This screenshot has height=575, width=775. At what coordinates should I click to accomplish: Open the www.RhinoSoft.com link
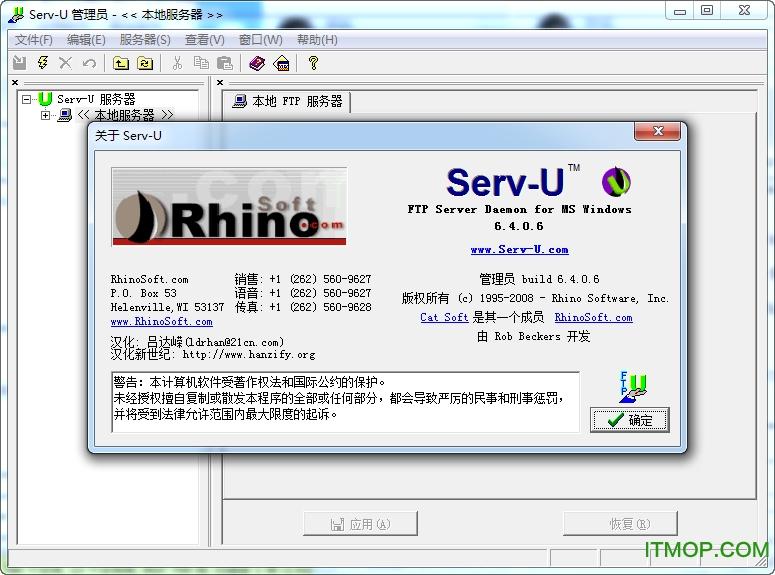pos(162,321)
